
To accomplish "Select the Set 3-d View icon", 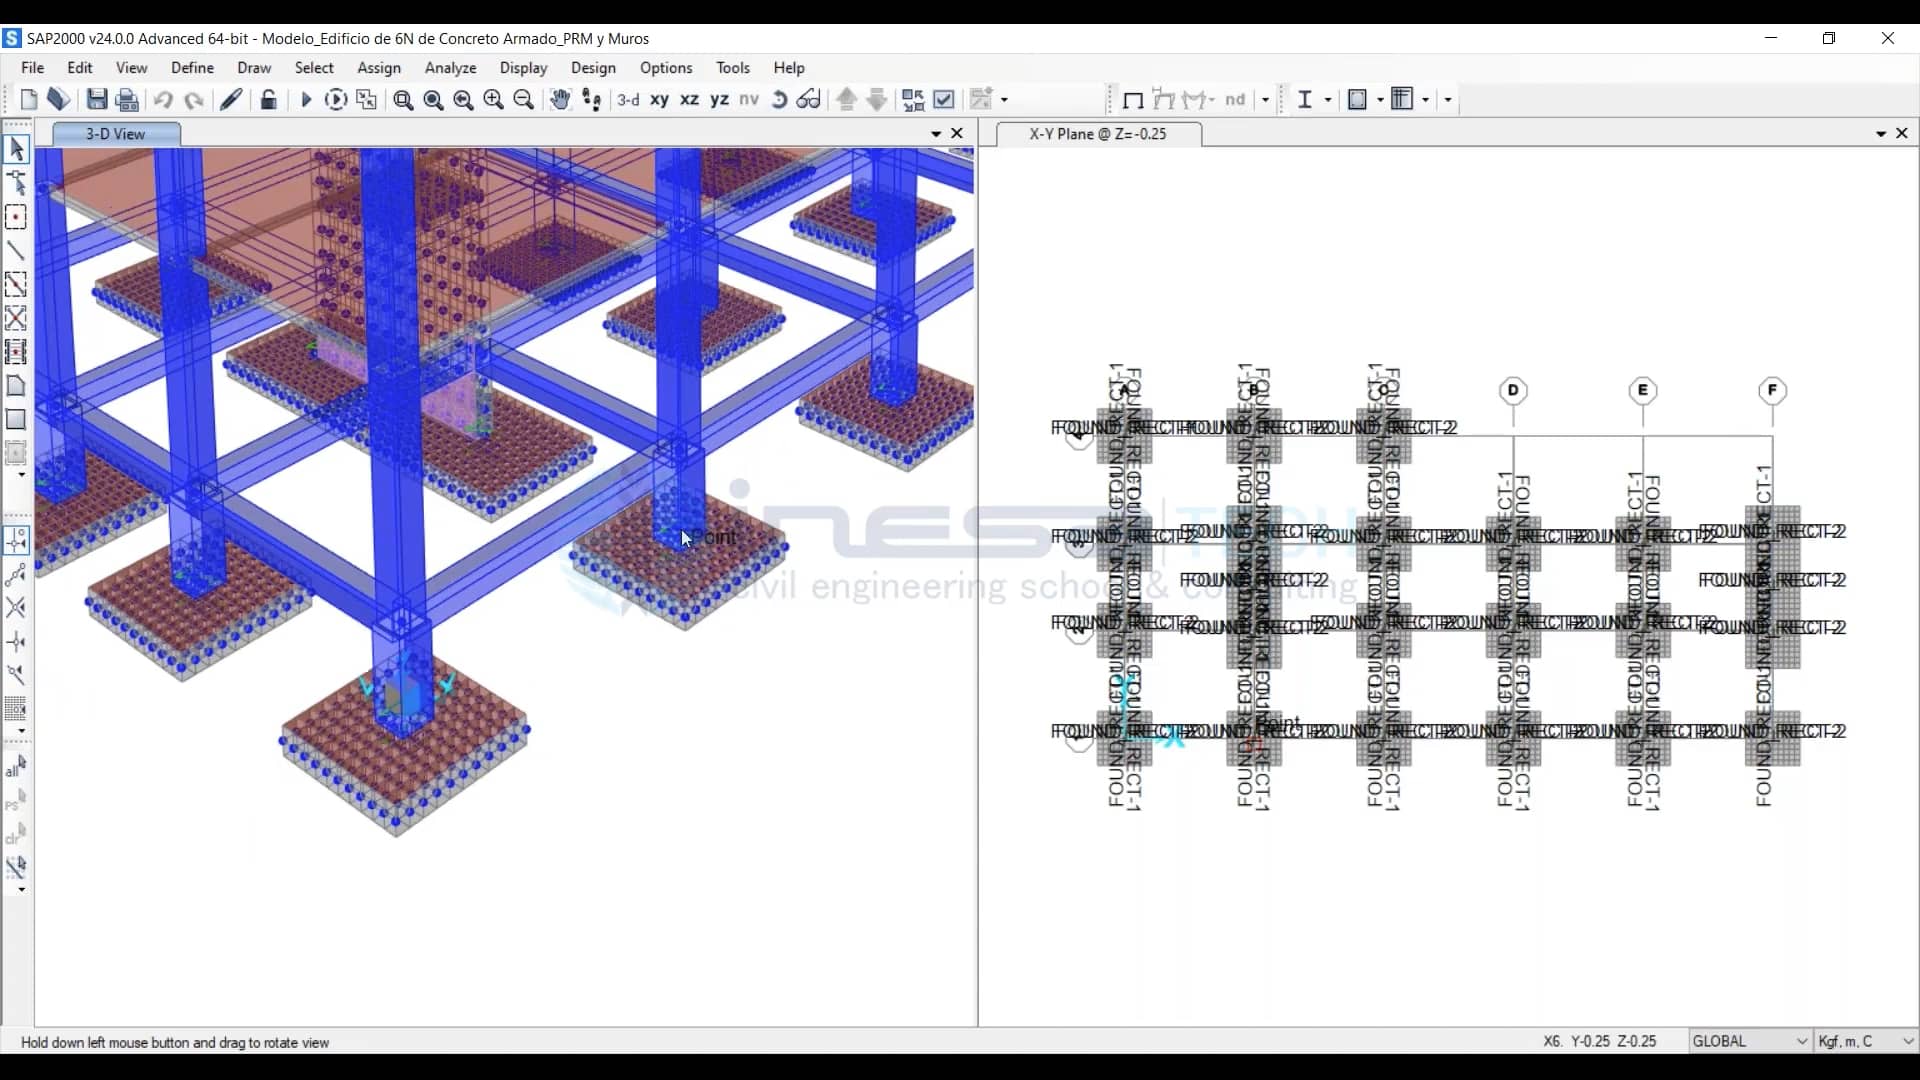I will tap(629, 99).
